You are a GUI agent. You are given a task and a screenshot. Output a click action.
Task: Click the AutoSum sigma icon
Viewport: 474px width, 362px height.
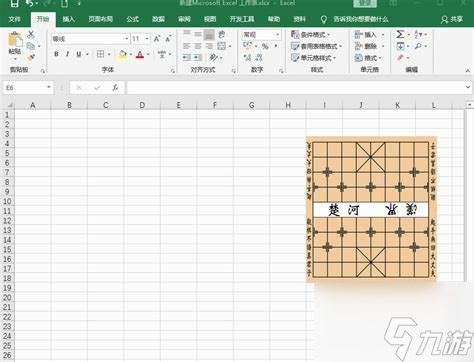tap(400, 34)
